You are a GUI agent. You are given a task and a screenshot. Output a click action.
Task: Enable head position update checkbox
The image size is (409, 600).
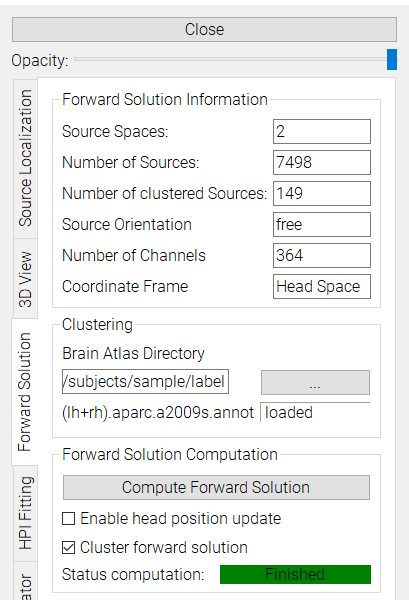pyautogui.click(x=68, y=519)
